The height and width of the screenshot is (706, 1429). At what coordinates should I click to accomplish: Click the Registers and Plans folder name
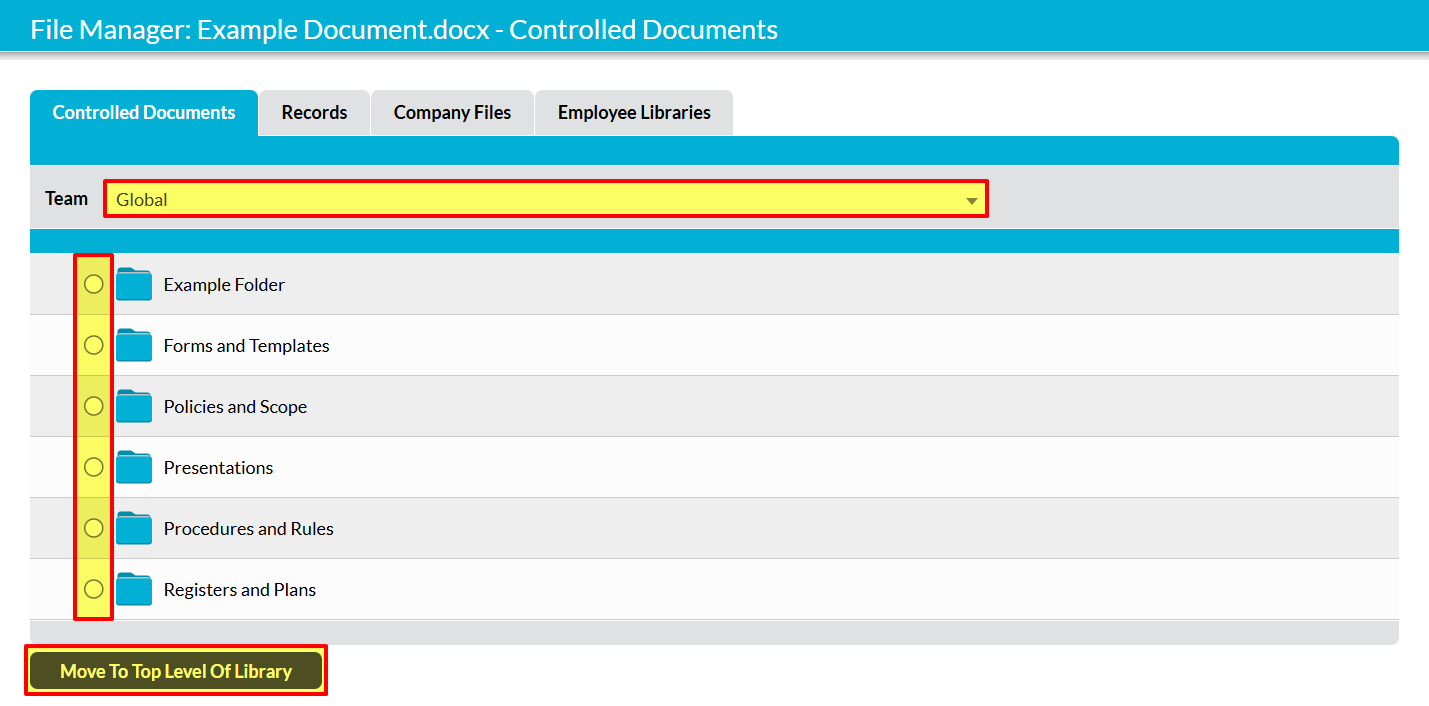240,590
